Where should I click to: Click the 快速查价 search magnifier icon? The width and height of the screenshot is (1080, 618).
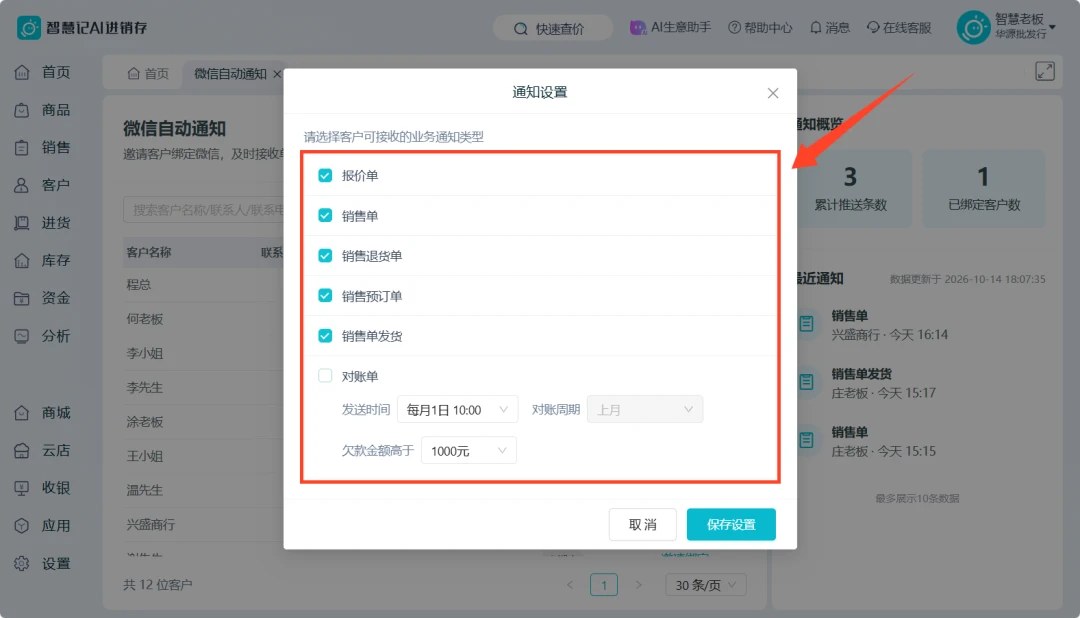[521, 29]
